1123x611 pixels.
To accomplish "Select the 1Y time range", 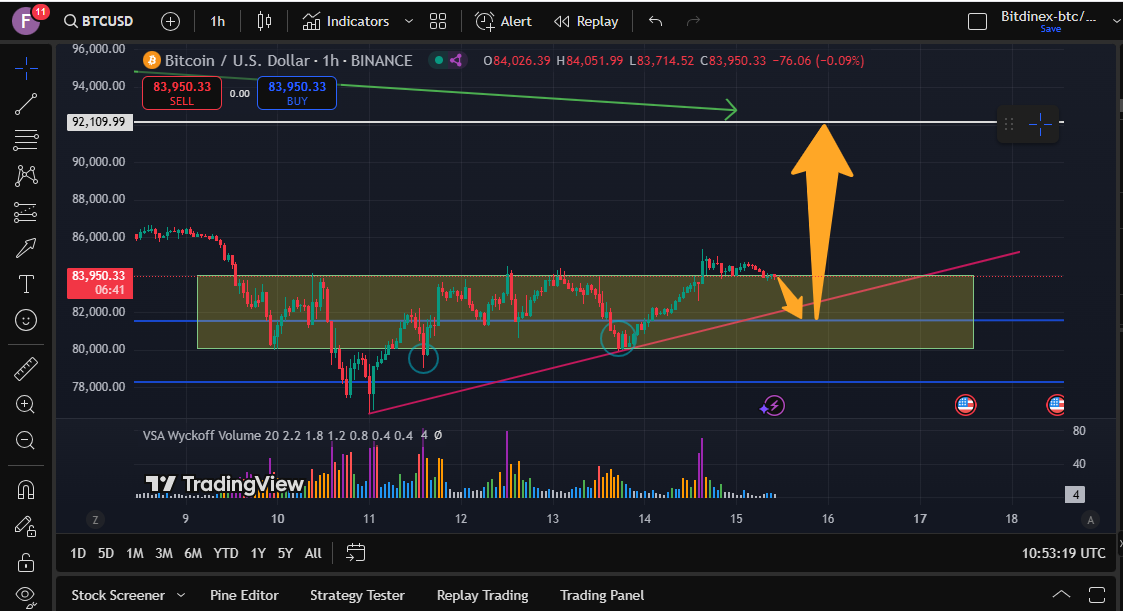I will coord(258,553).
